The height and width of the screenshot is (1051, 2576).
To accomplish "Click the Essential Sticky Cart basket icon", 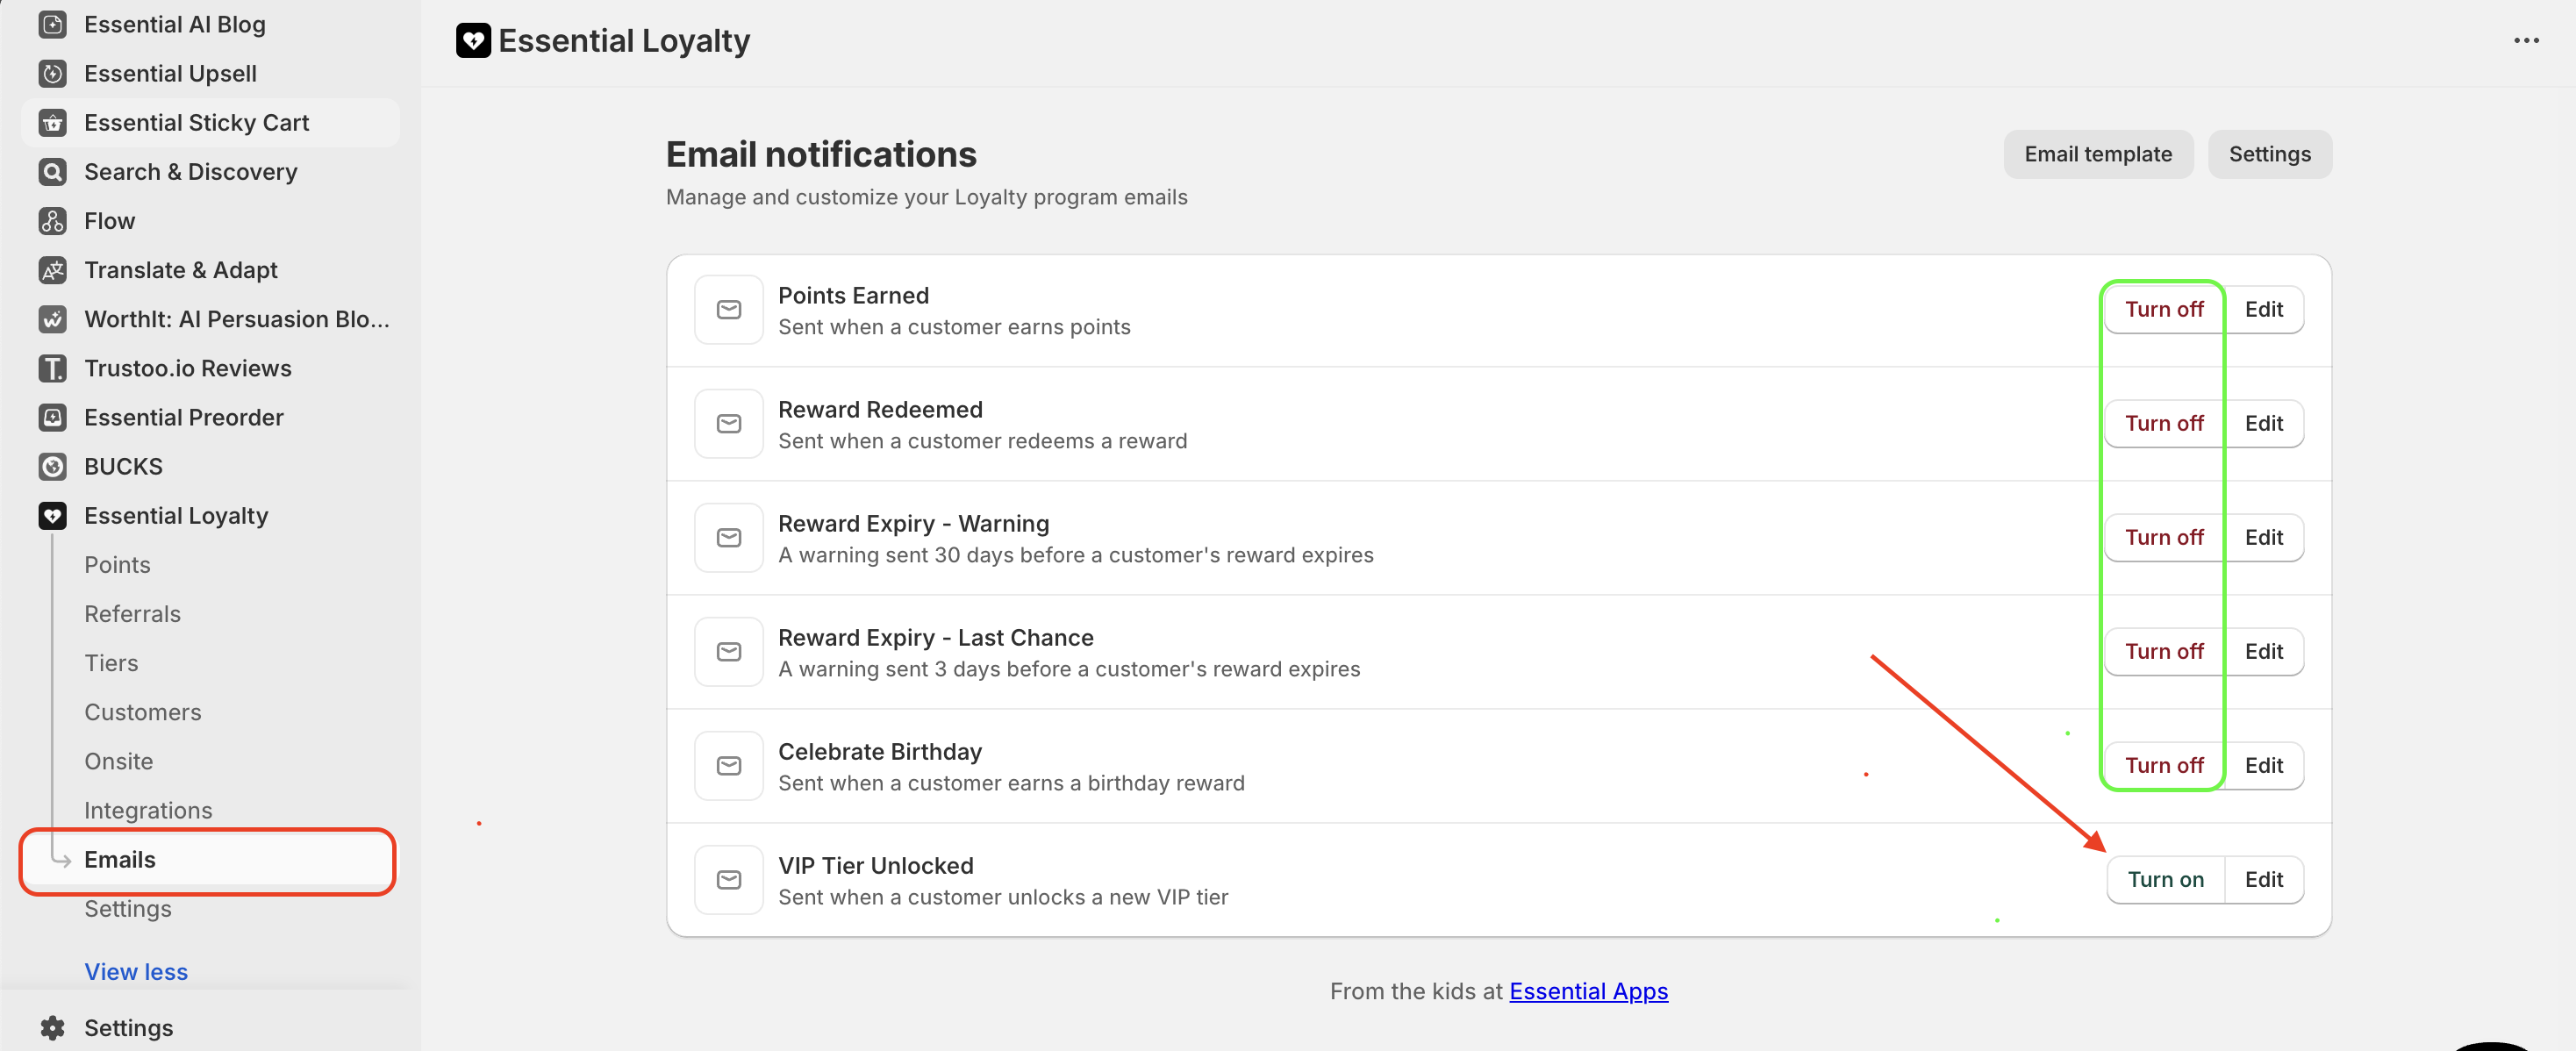I will (x=52, y=122).
